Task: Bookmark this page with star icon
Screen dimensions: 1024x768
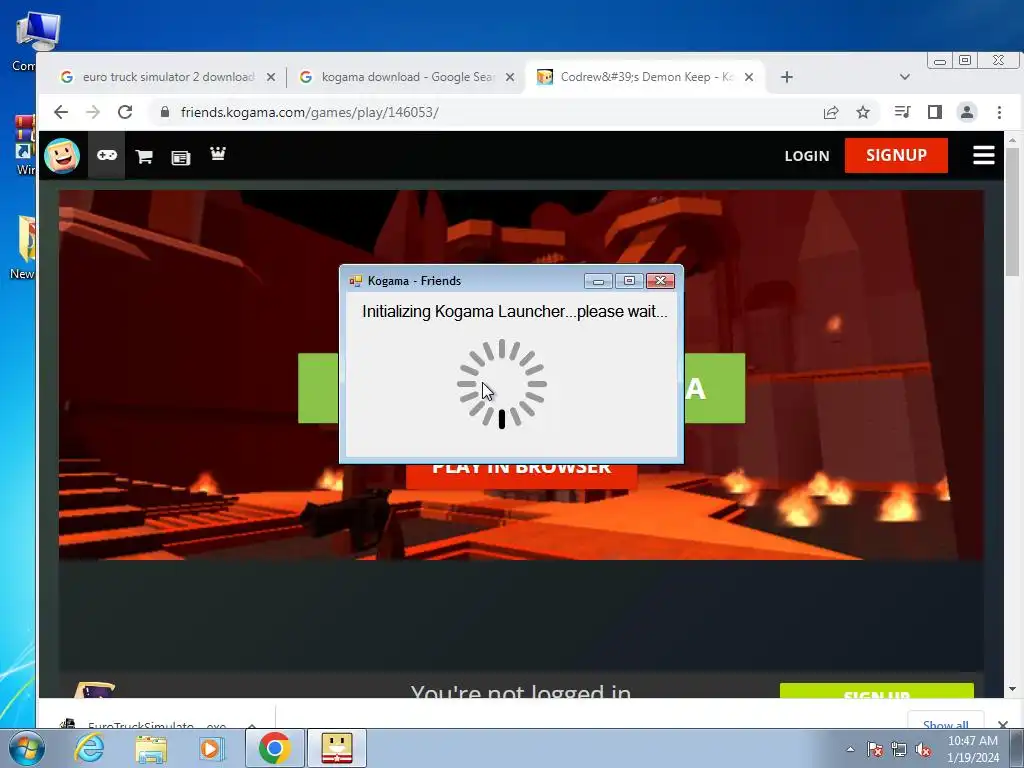Action: pos(863,112)
